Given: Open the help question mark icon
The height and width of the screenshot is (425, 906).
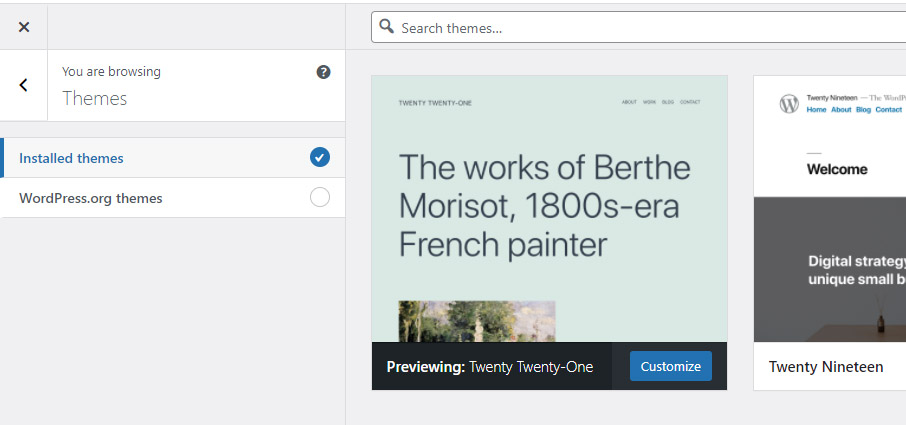Looking at the screenshot, I should click(x=324, y=72).
